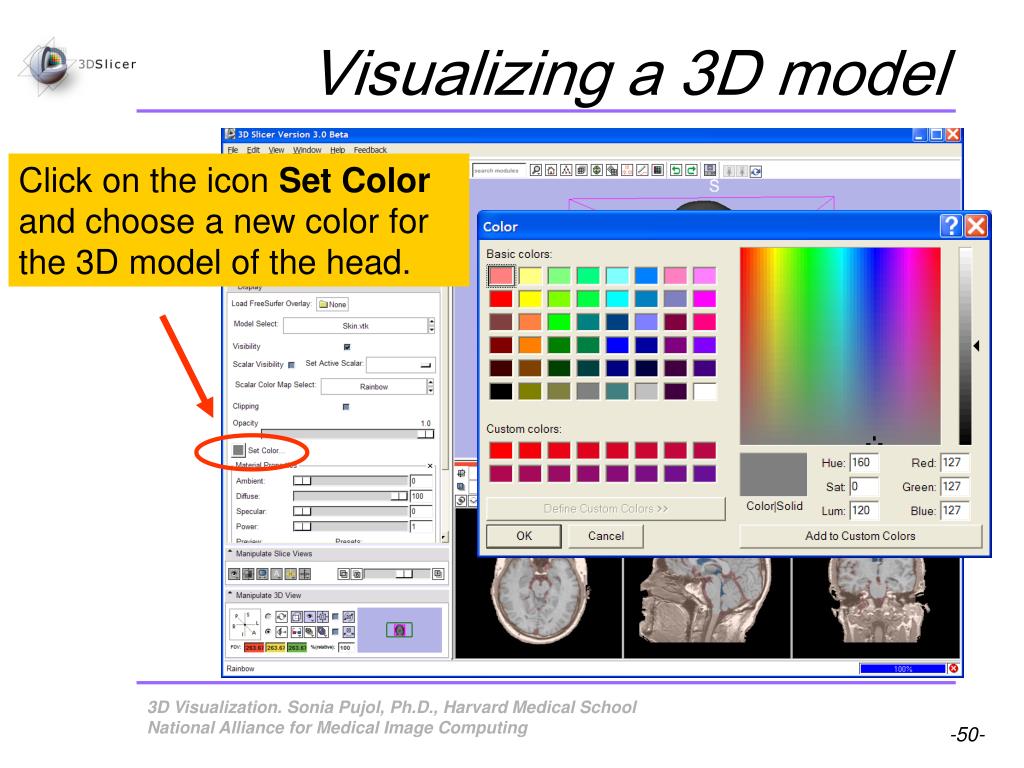Pick the pure red swatch in Basic colors' second row
The width and height of the screenshot is (1024, 768).
pyautogui.click(x=501, y=299)
